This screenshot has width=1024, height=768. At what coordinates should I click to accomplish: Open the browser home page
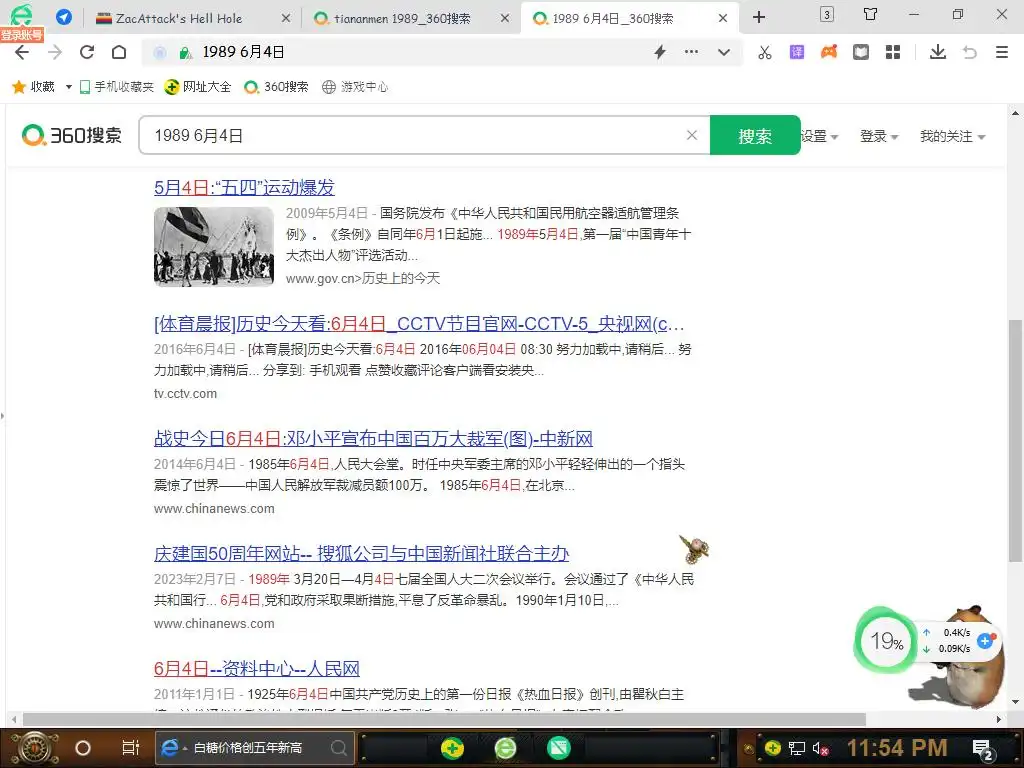119,52
